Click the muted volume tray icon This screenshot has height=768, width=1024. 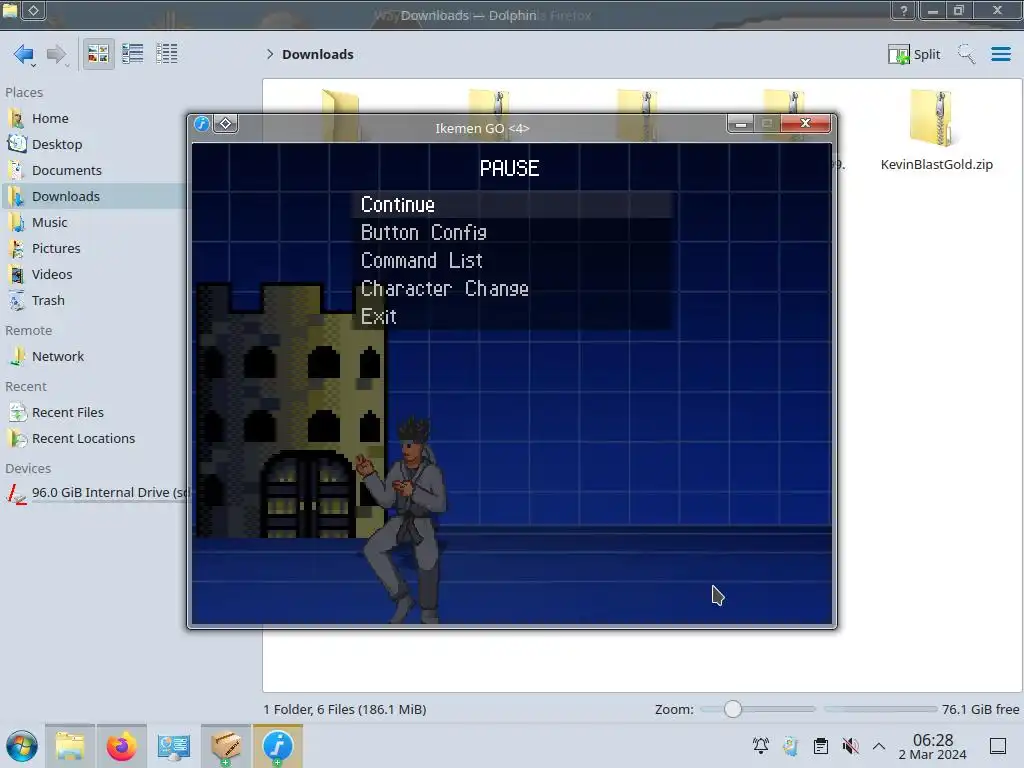(x=850, y=746)
